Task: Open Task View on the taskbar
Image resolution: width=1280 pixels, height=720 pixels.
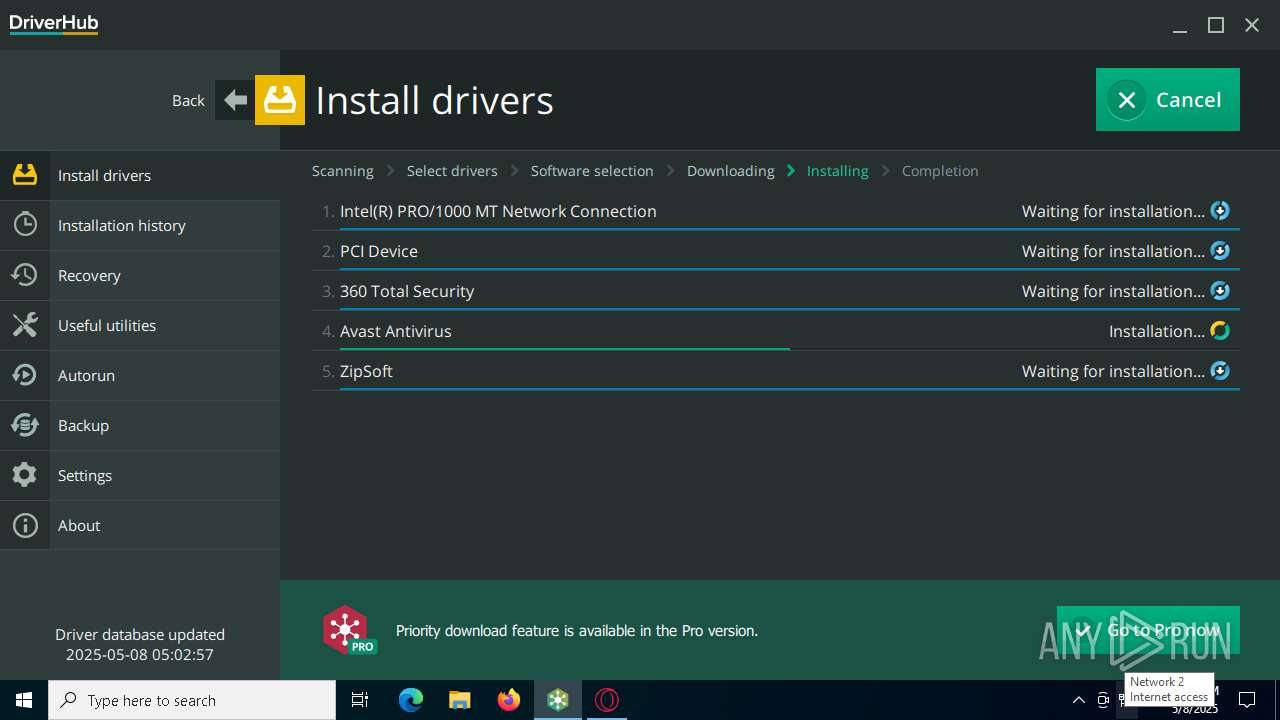Action: click(x=360, y=700)
